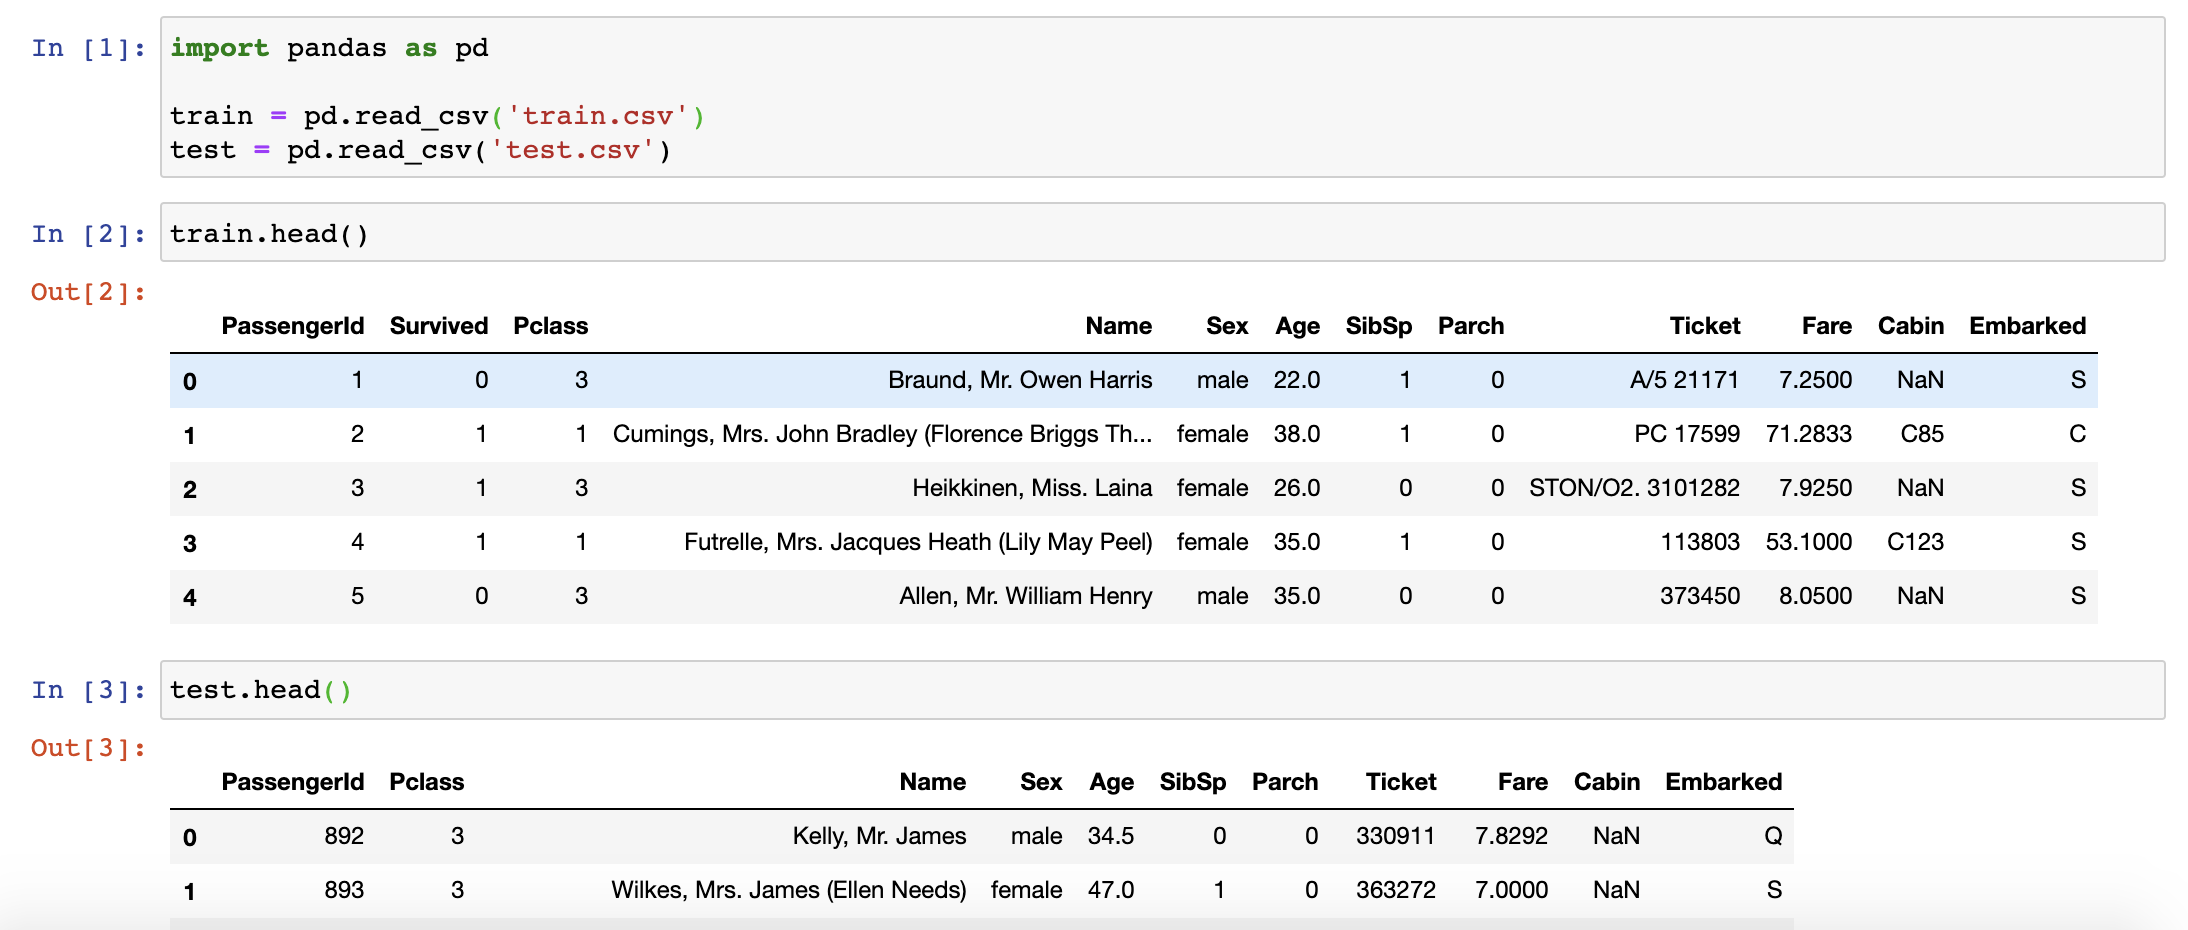This screenshot has height=930, width=2188.
Task: Click ticket value 373450
Action: point(1700,596)
